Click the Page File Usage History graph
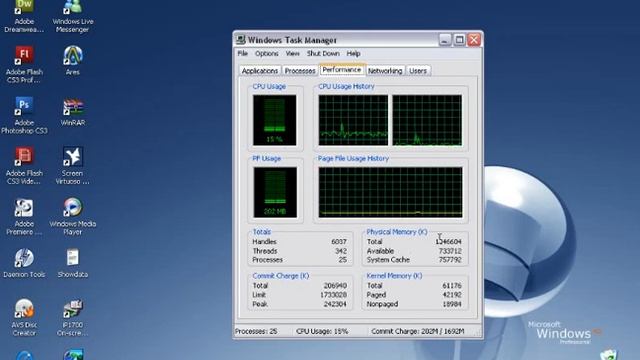 [x=391, y=192]
